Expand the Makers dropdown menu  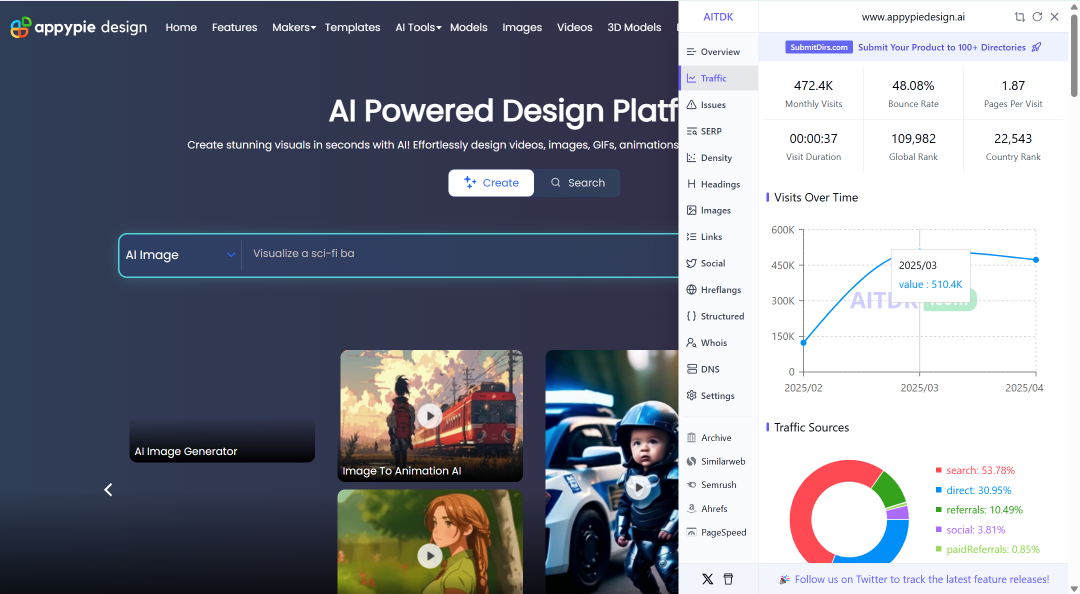click(294, 28)
